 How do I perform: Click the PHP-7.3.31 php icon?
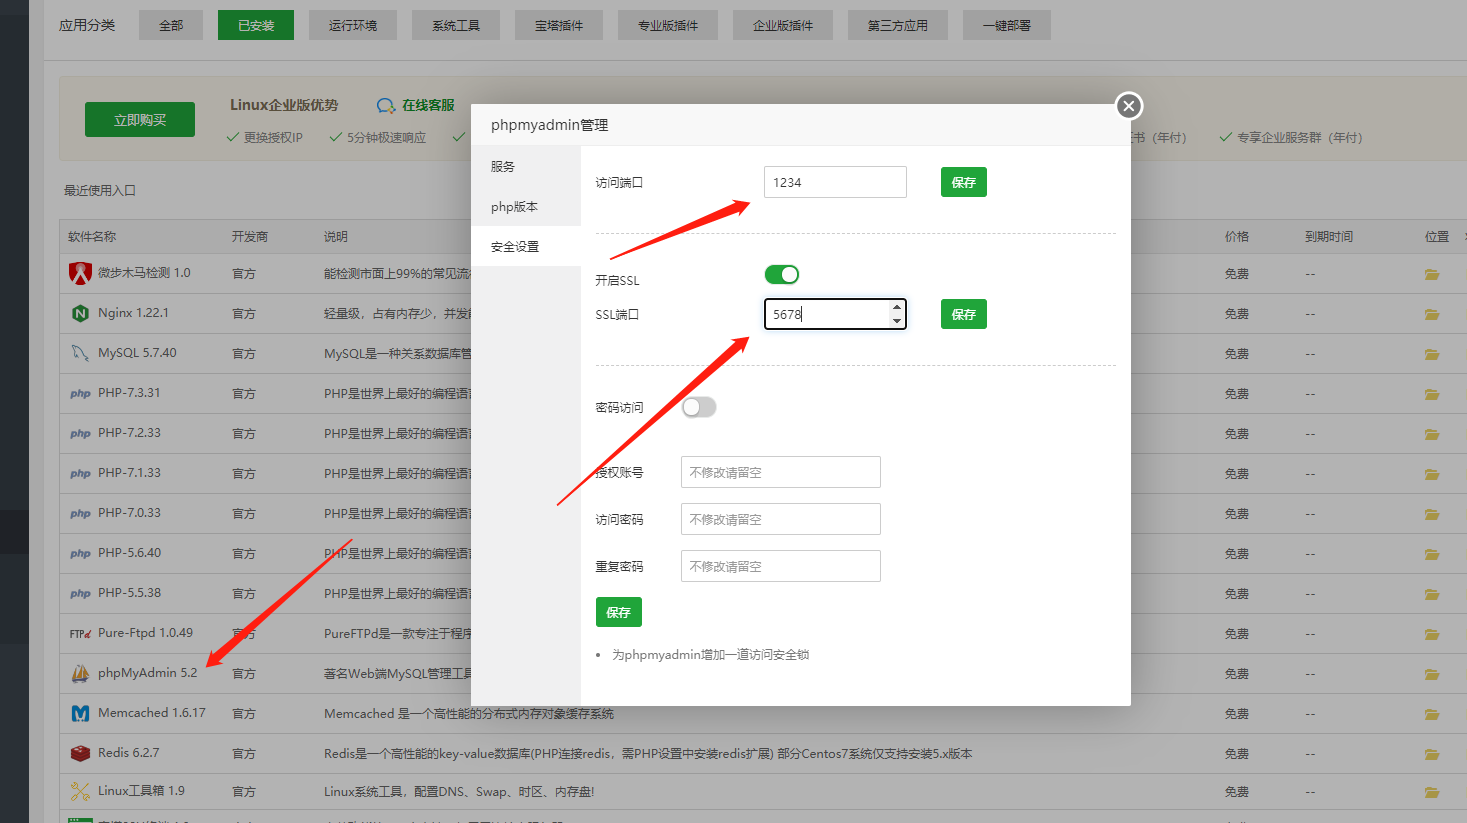point(80,393)
